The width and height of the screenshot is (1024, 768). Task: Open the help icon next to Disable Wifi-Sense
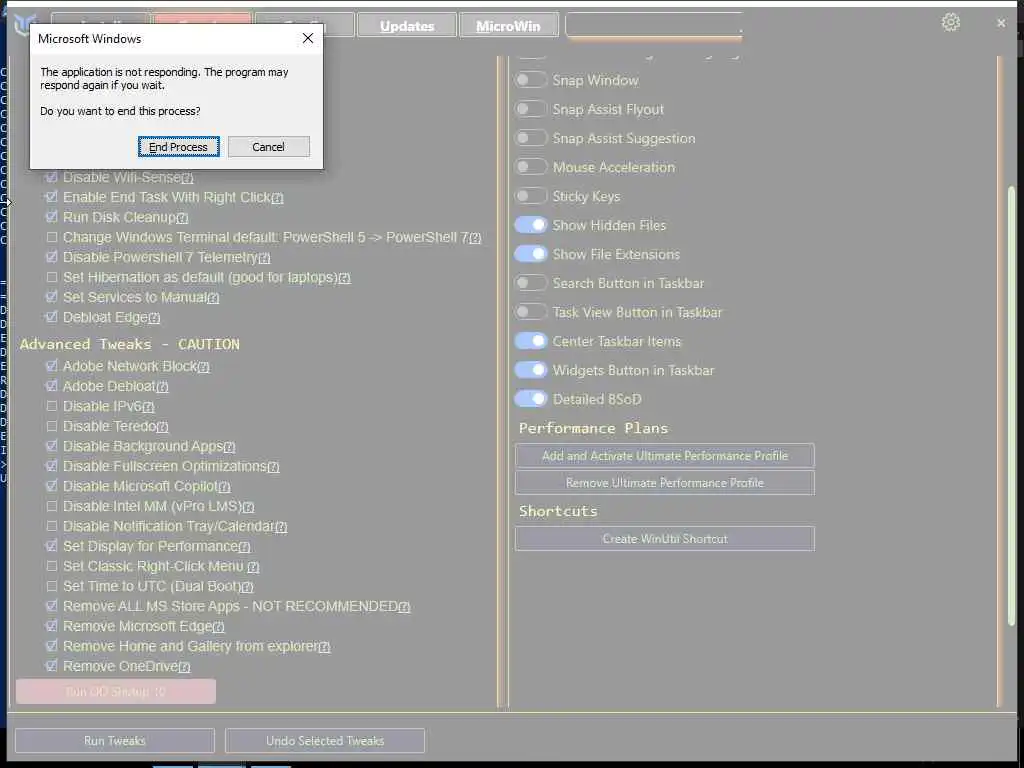pyautogui.click(x=187, y=178)
